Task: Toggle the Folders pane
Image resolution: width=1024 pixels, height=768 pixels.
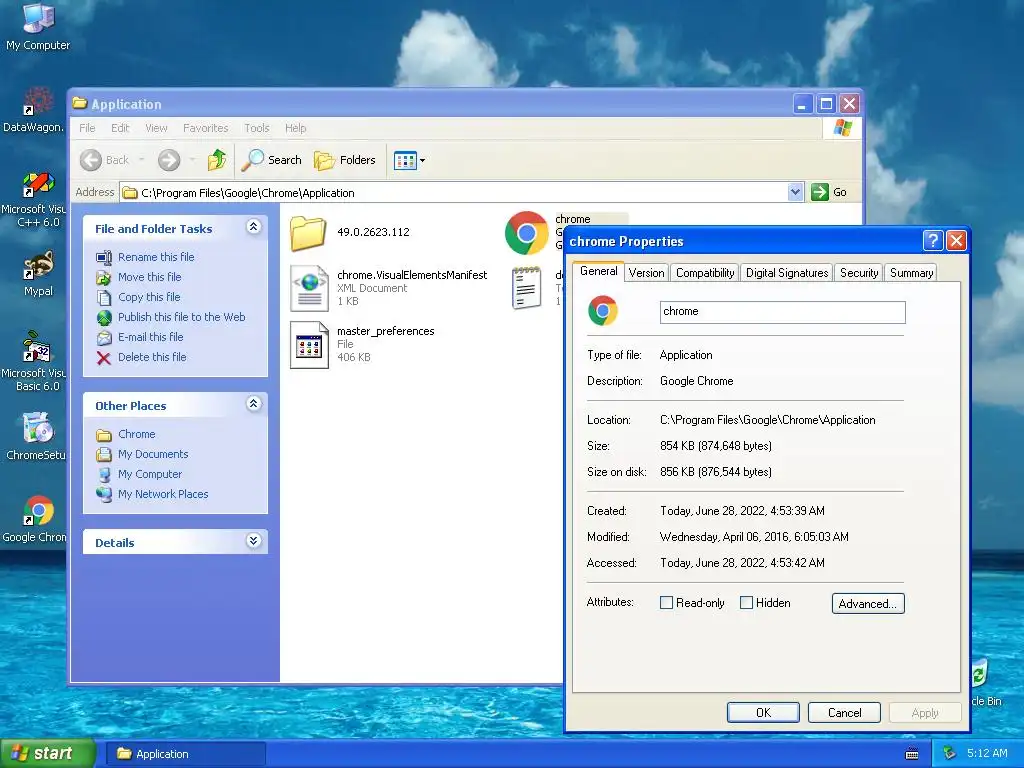Action: click(345, 160)
